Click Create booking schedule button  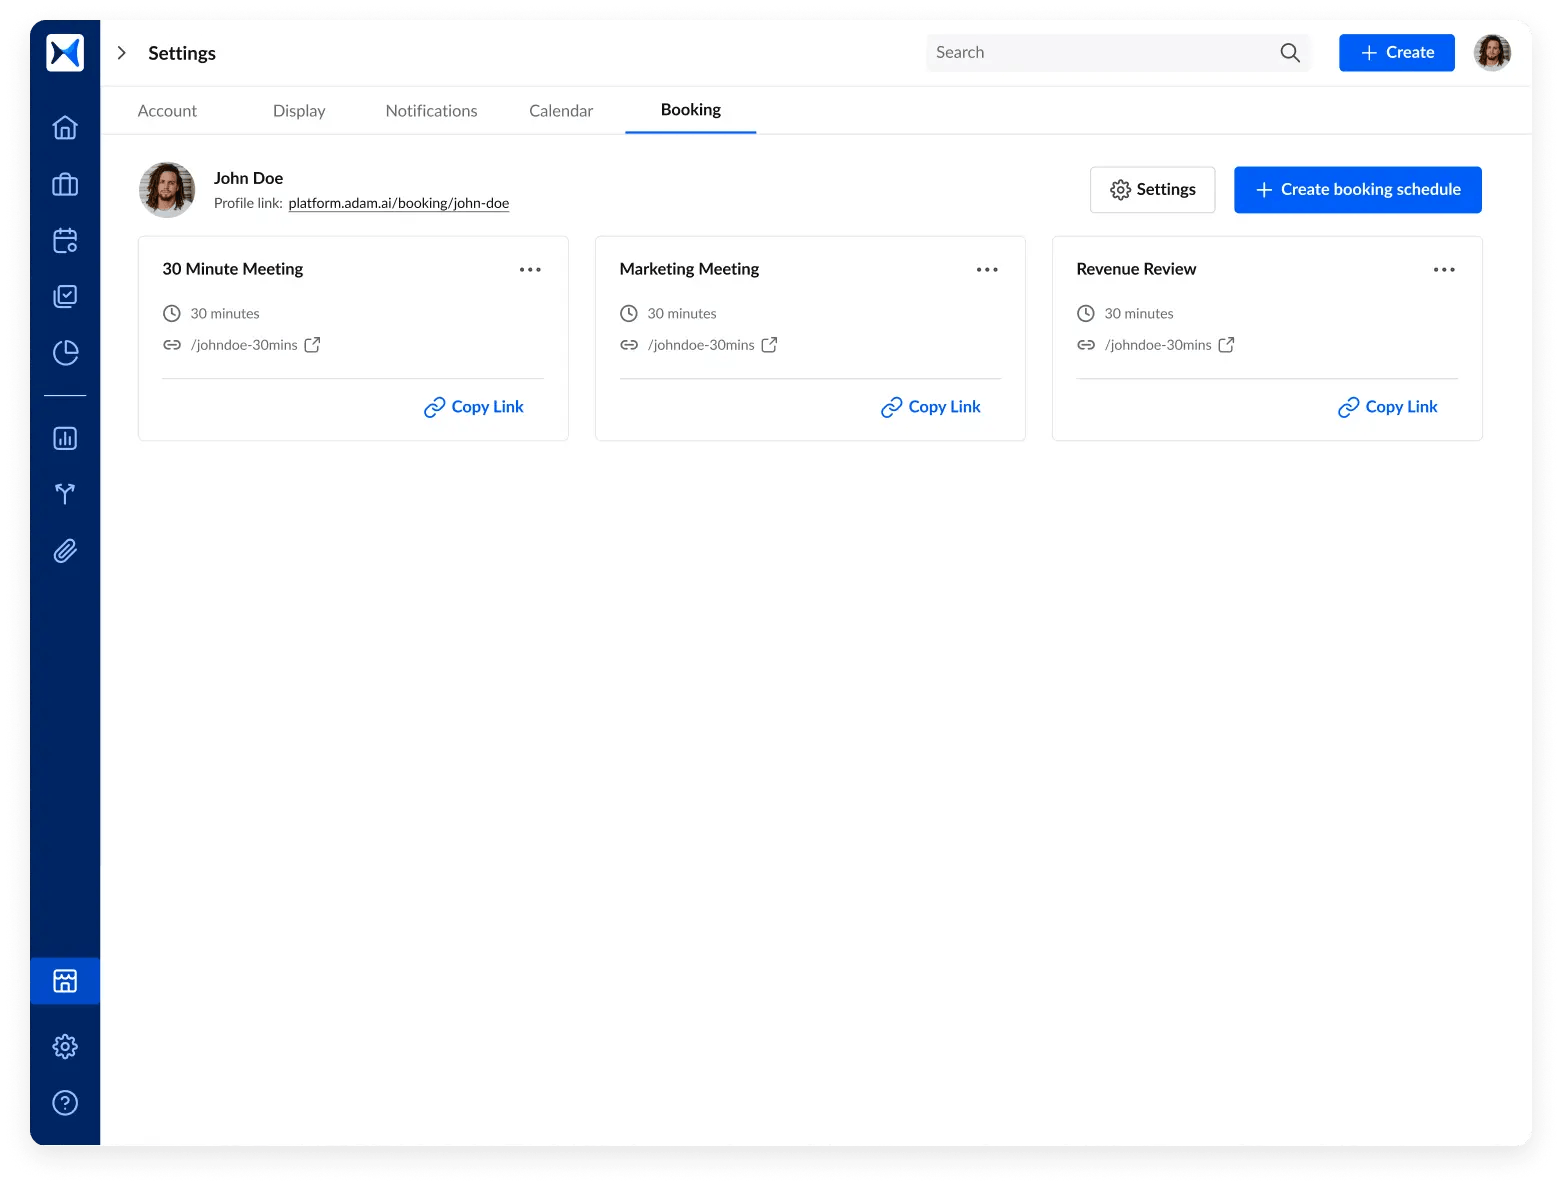coord(1358,190)
